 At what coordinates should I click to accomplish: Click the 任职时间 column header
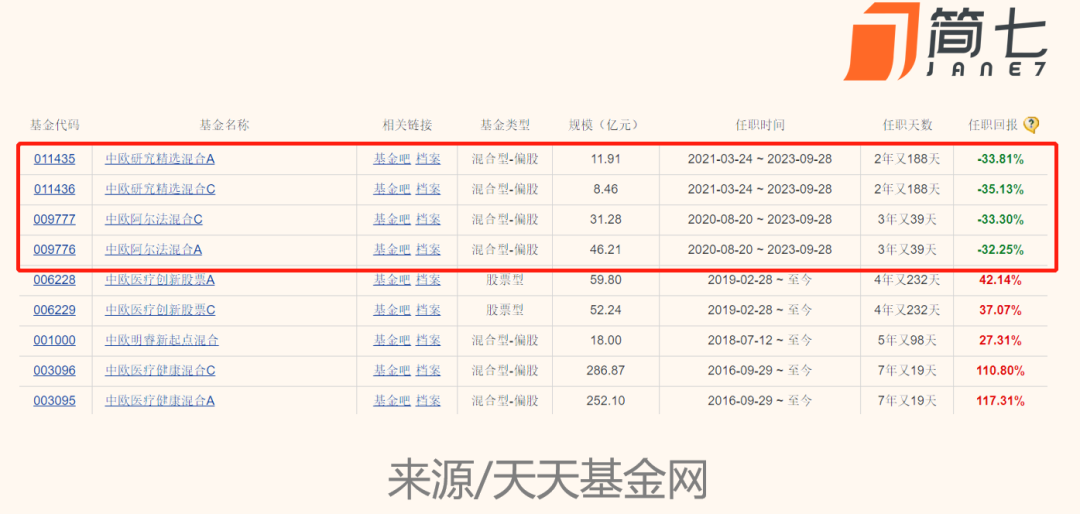(760, 125)
